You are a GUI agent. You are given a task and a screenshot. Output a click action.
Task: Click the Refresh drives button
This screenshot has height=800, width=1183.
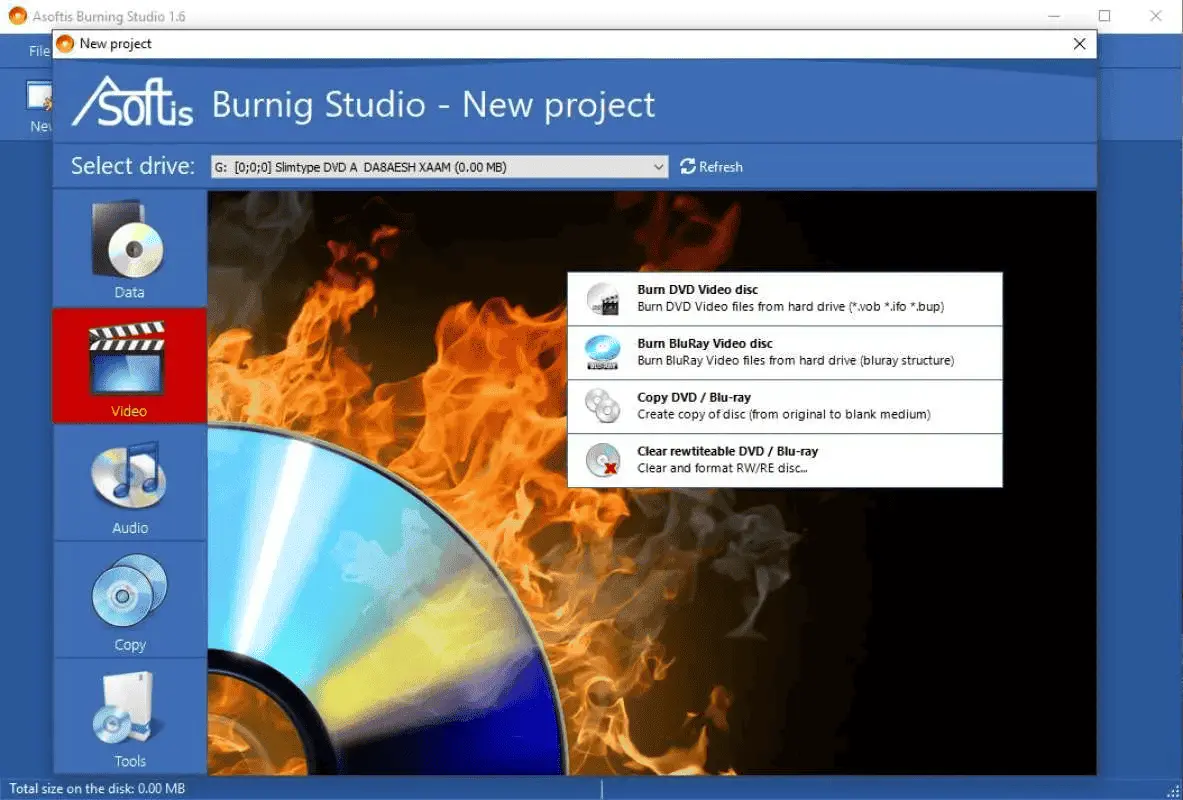[711, 167]
